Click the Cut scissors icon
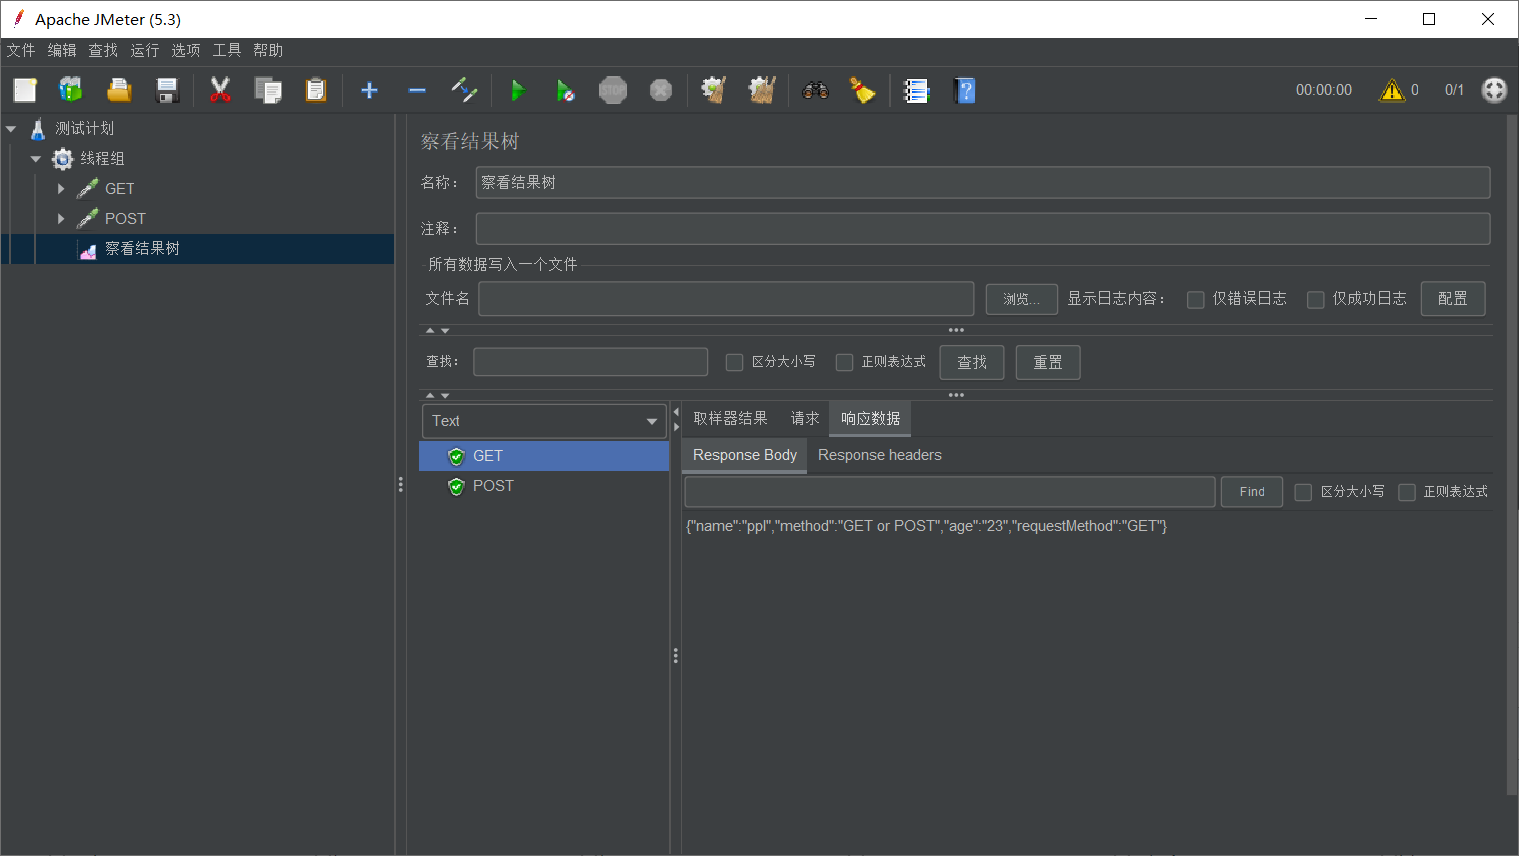 pos(220,90)
